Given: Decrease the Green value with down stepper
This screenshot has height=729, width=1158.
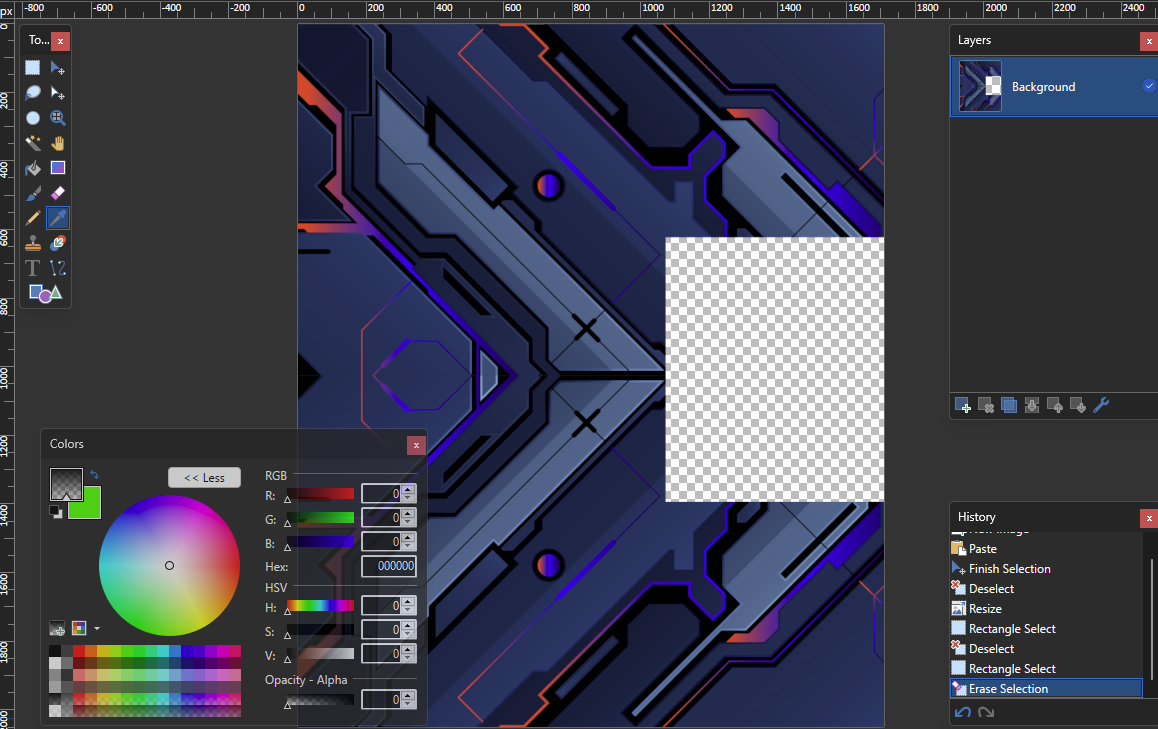Looking at the screenshot, I should tap(408, 521).
